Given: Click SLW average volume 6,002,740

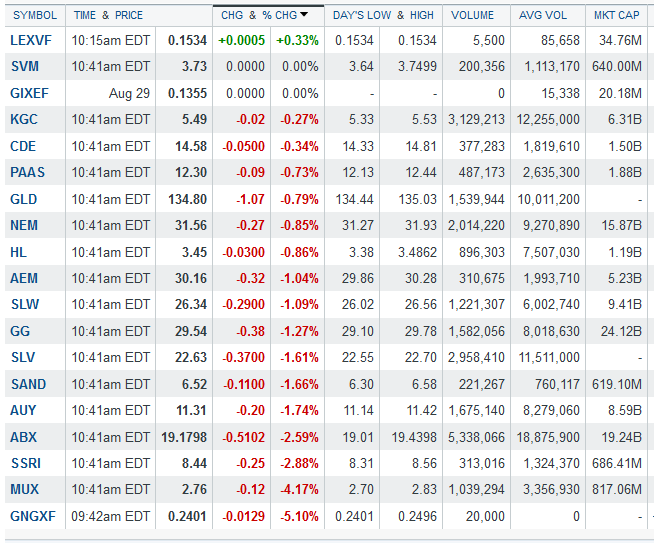Looking at the screenshot, I should 551,304.
